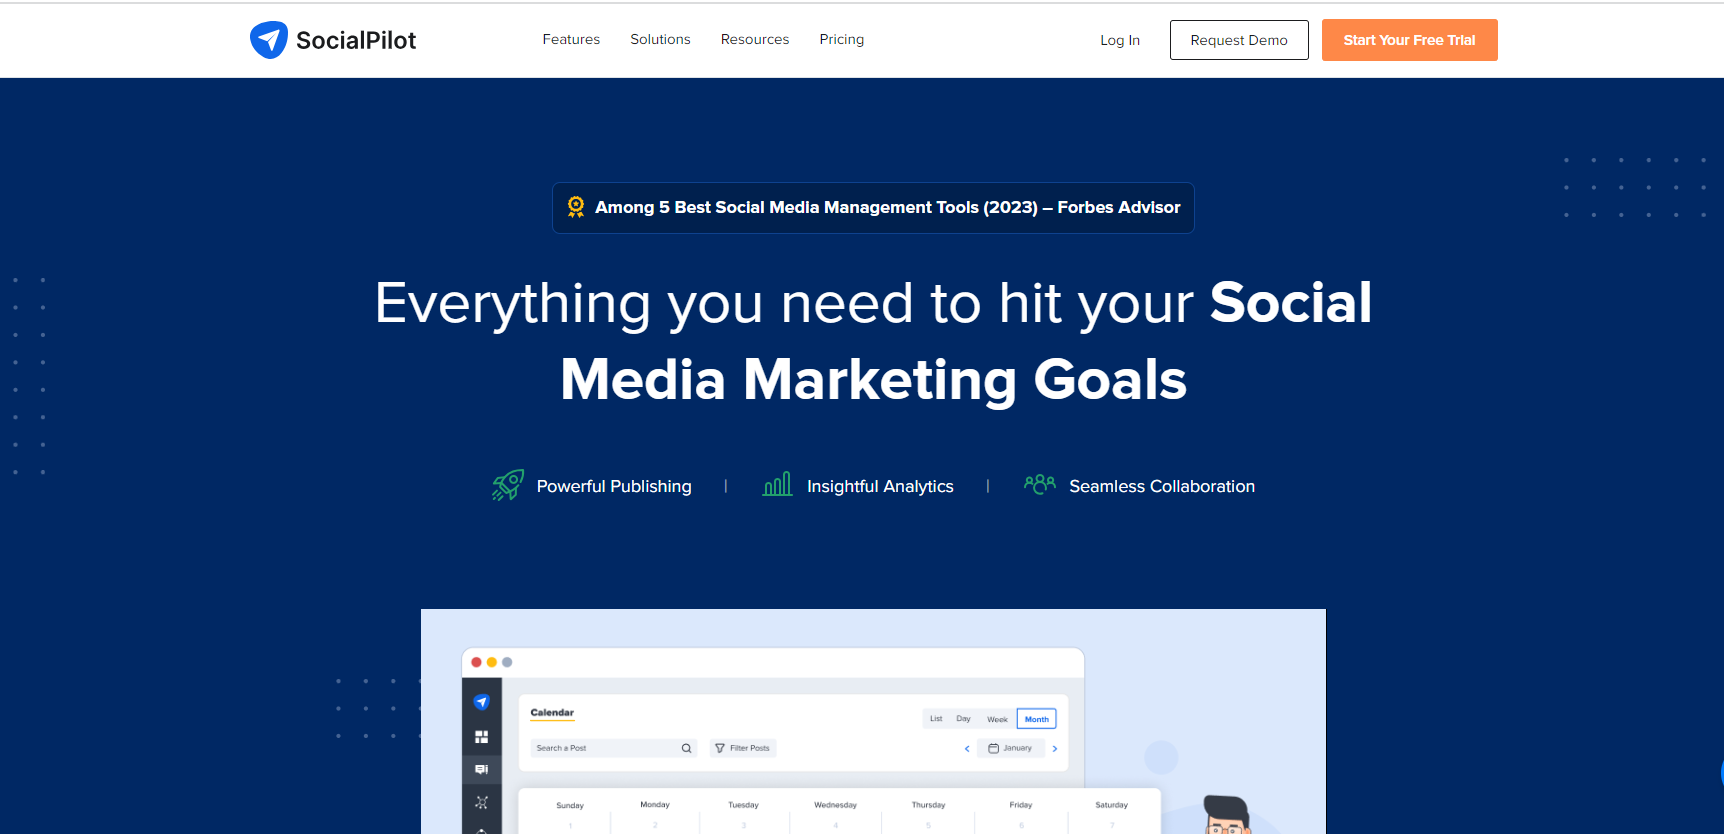Click the calendar icon beside January
1724x834 pixels.
pos(993,748)
